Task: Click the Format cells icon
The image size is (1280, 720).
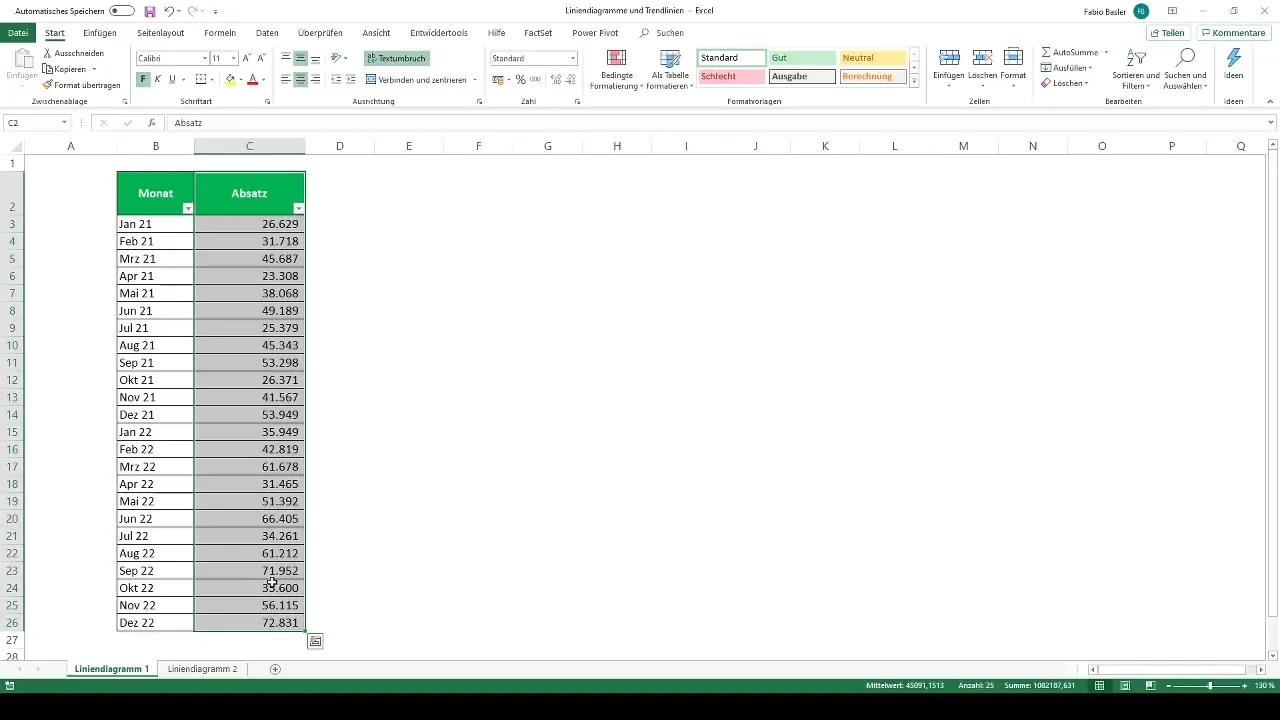Action: (1013, 57)
